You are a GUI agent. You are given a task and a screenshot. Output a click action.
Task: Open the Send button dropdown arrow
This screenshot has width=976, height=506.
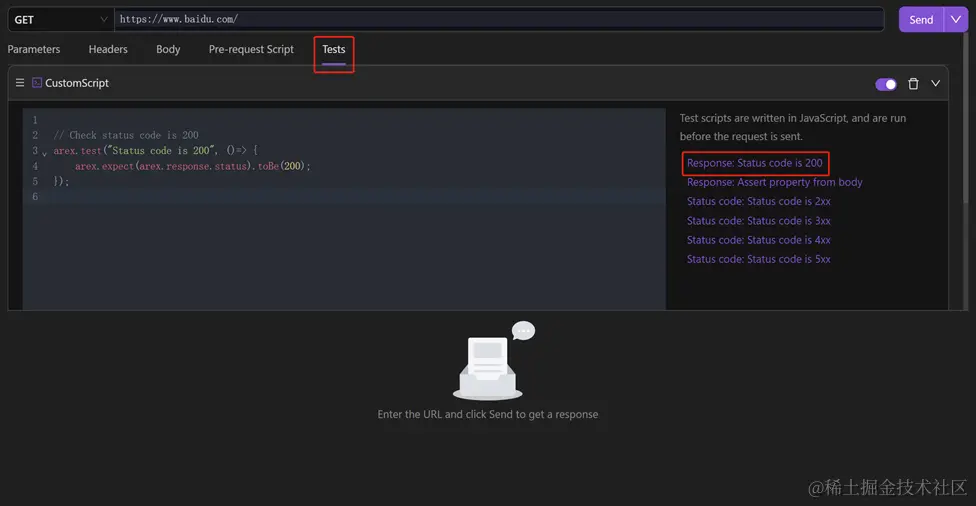tap(955, 19)
